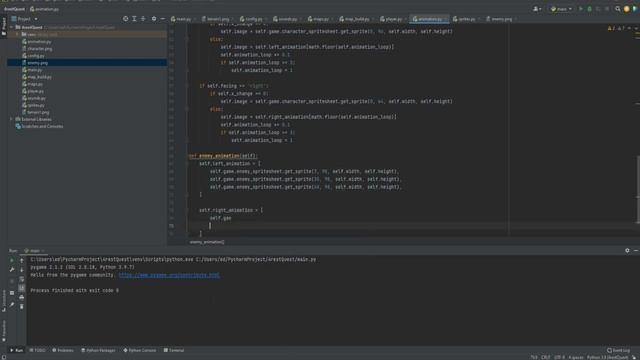
Task: Open the Problems tool window
Action: click(x=63, y=350)
